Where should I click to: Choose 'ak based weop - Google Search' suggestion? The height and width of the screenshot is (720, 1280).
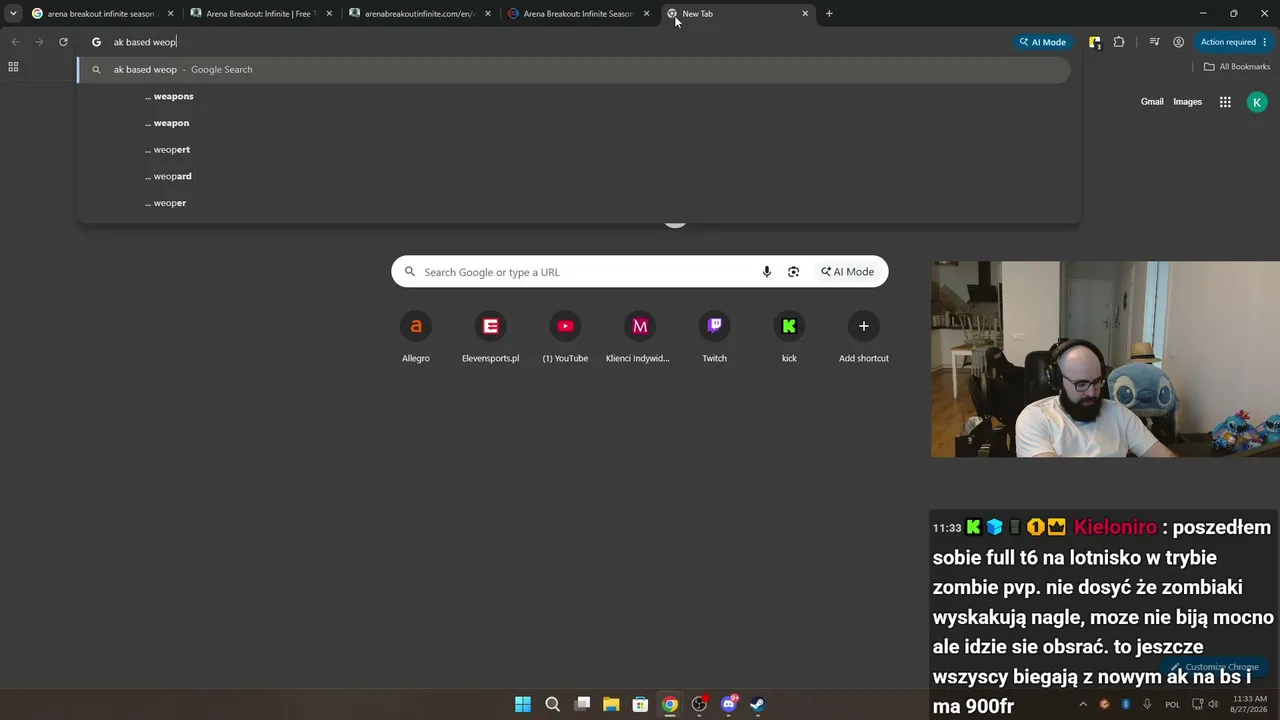[574, 70]
